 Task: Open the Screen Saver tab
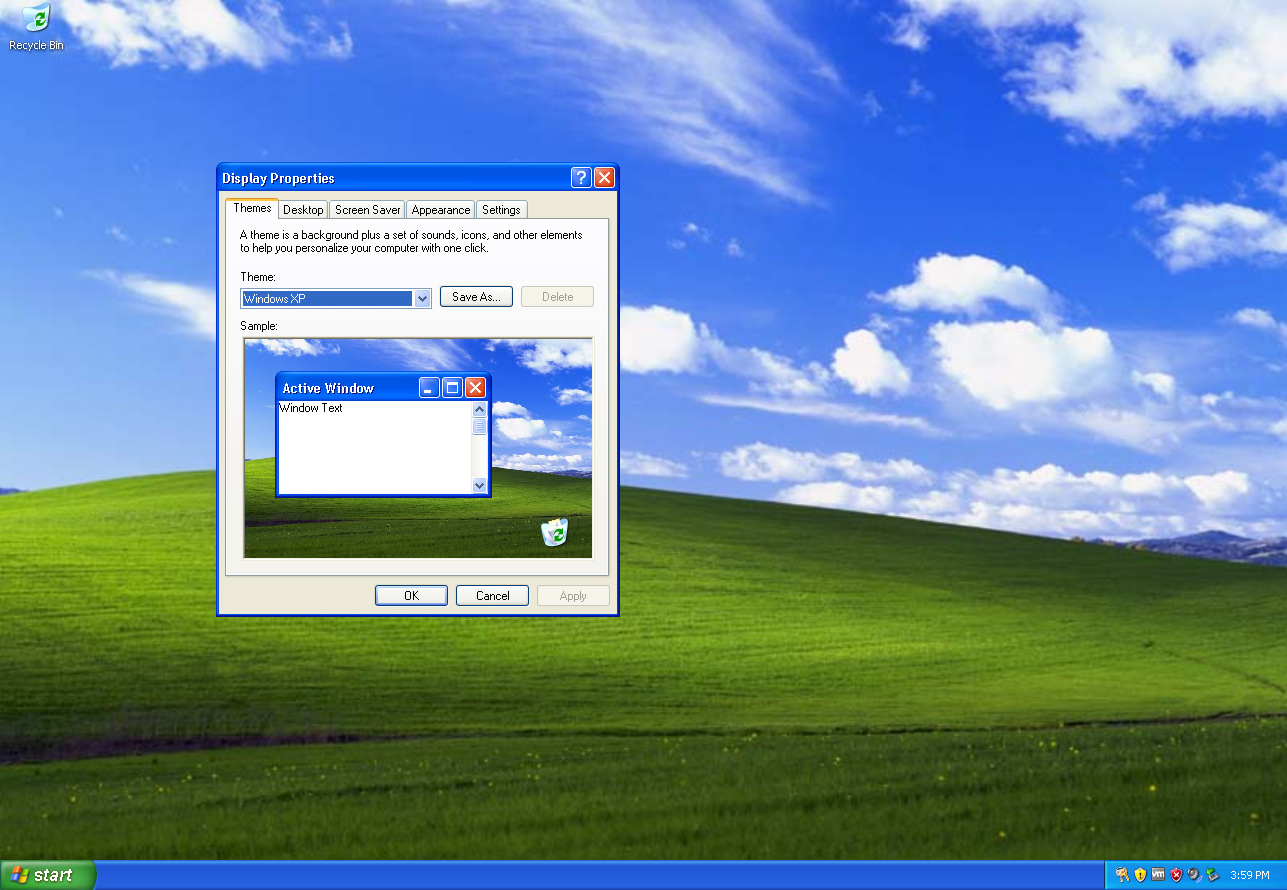[x=367, y=210]
